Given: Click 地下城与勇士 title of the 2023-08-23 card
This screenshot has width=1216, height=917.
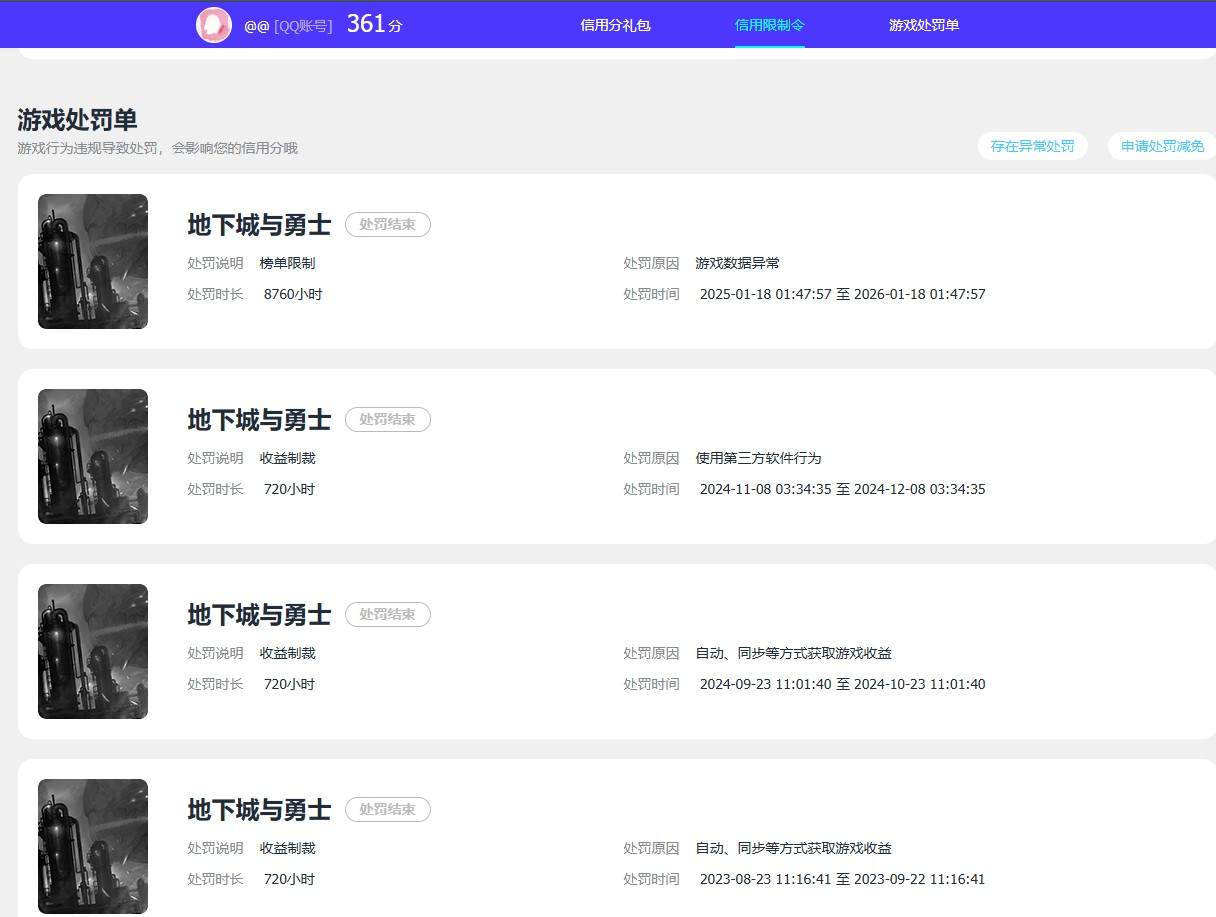Looking at the screenshot, I should (259, 810).
